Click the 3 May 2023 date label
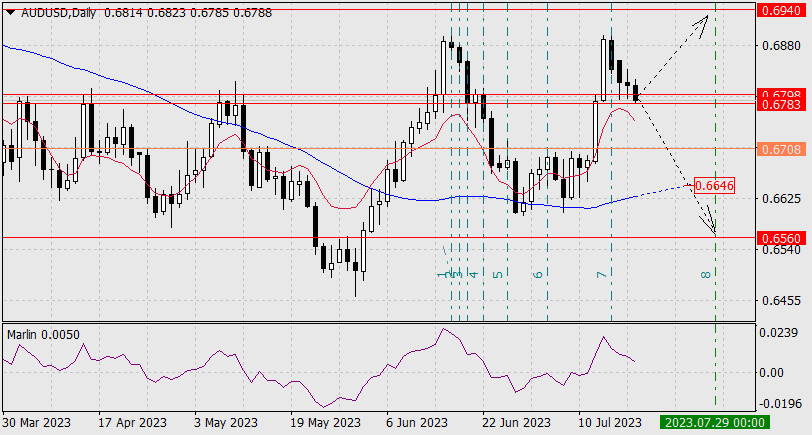812x435 pixels. (x=226, y=423)
